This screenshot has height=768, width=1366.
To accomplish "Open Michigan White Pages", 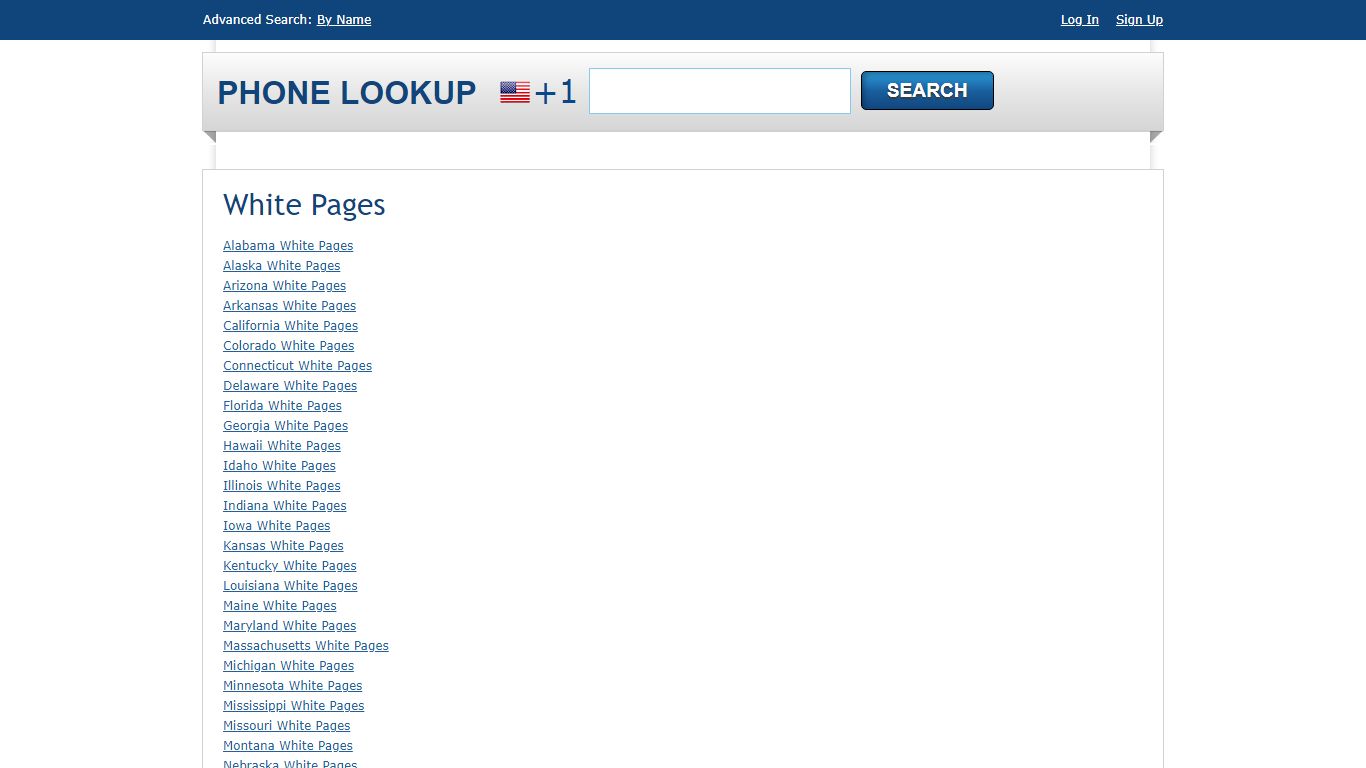I will 288,666.
